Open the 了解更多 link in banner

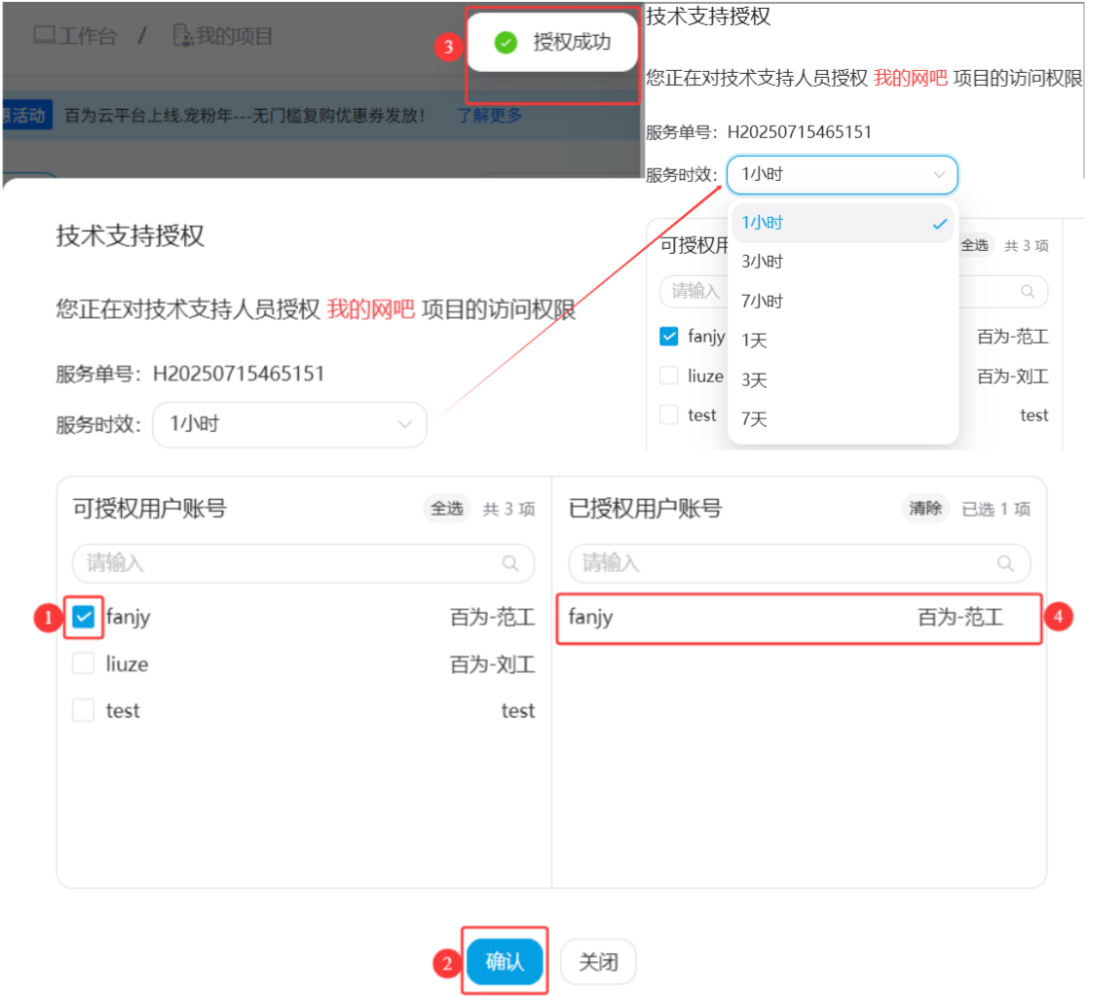pos(490,116)
